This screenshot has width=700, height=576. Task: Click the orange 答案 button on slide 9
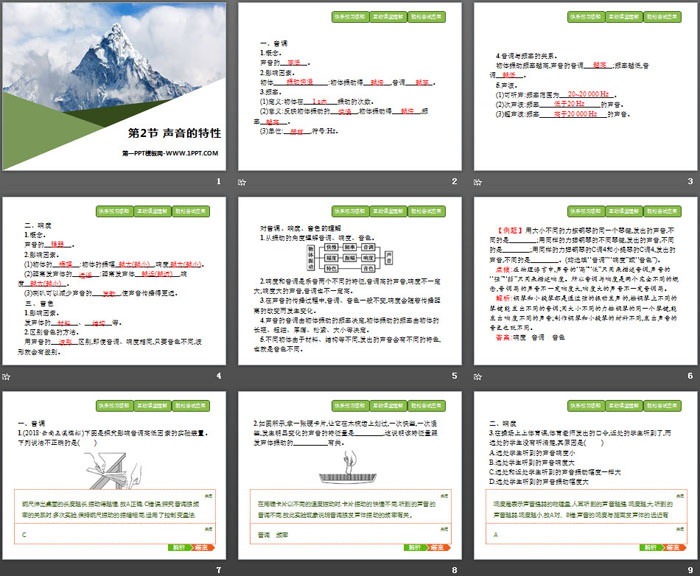[675, 547]
